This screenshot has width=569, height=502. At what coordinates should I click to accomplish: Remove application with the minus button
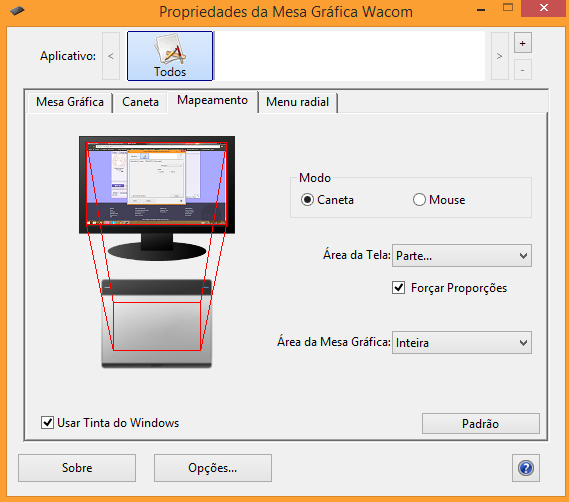click(523, 70)
